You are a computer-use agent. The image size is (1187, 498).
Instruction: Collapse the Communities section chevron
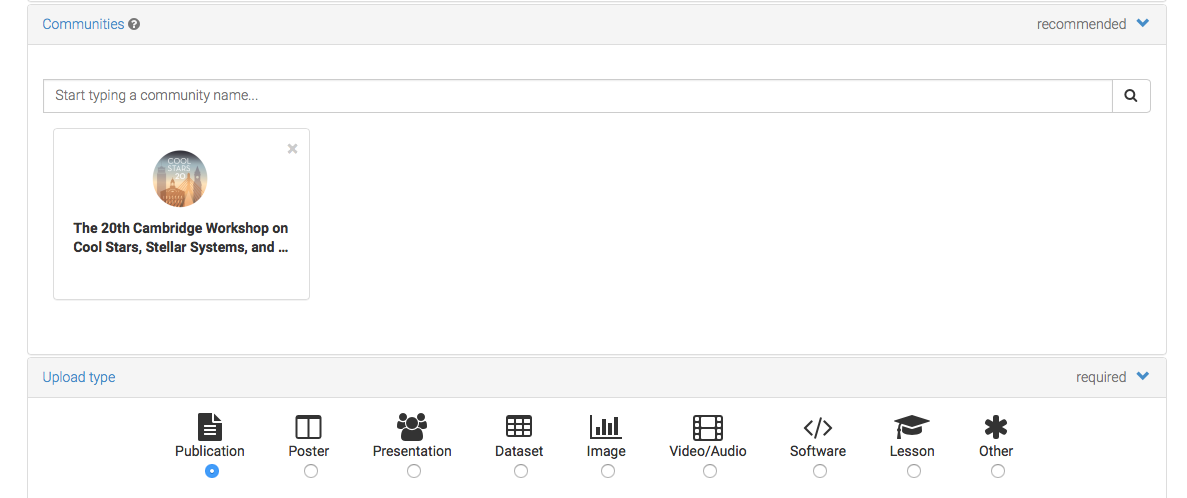pos(1143,23)
